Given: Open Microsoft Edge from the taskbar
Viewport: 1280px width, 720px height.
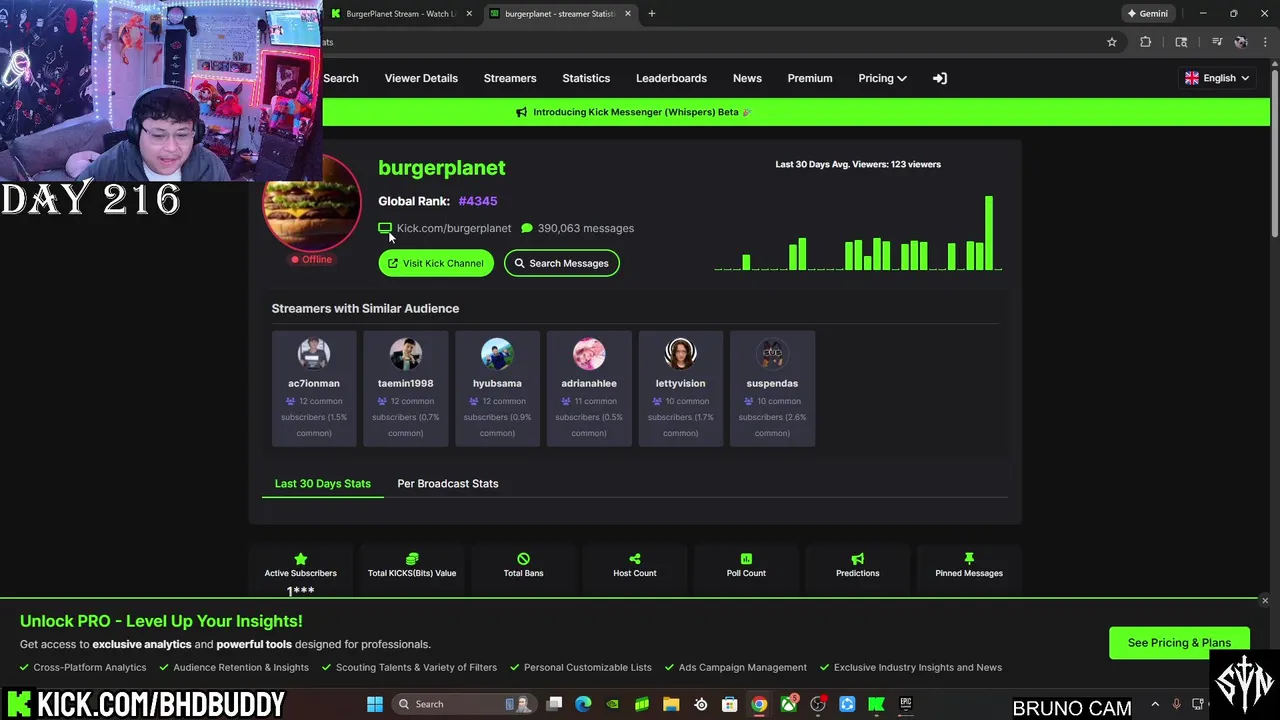Looking at the screenshot, I should [583, 704].
